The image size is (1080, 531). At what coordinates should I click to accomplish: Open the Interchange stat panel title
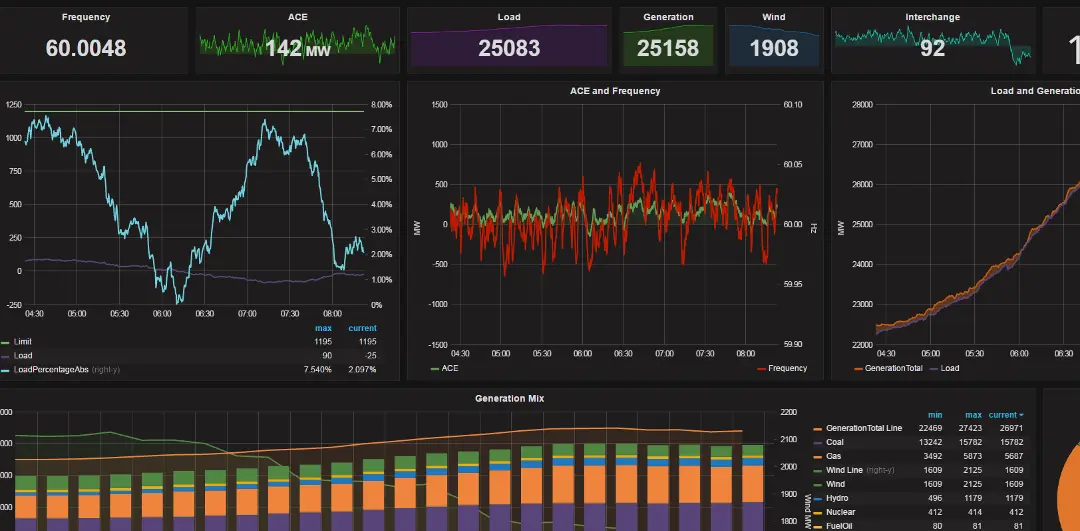click(932, 17)
